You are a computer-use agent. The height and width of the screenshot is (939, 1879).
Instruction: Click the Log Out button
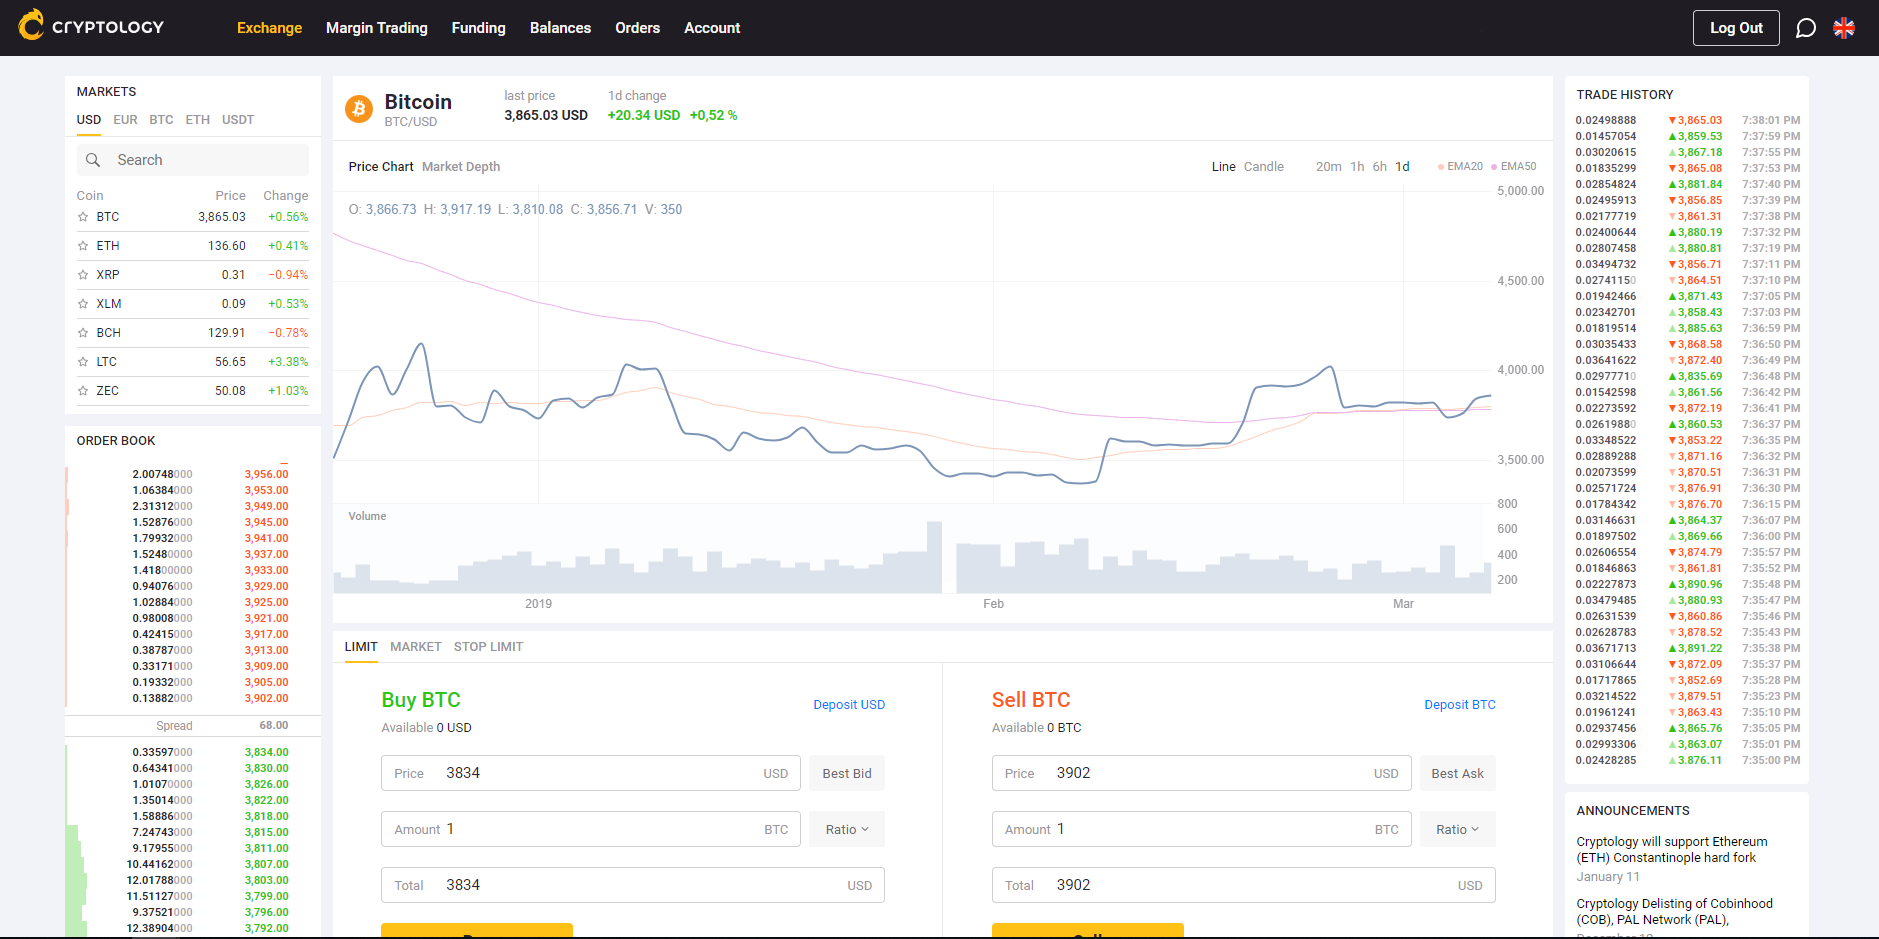[x=1736, y=28]
